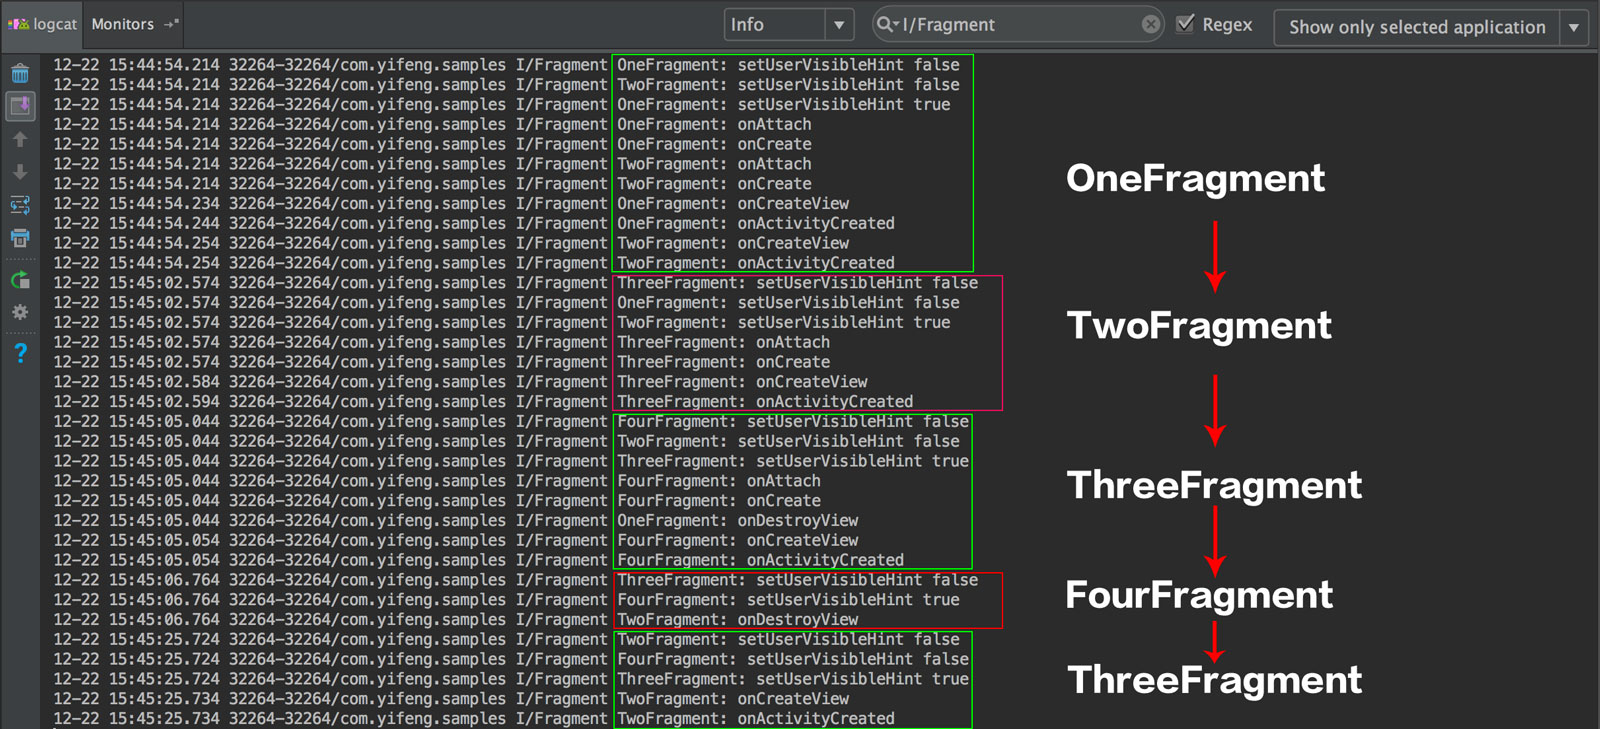Open the Monitors tab

(122, 24)
